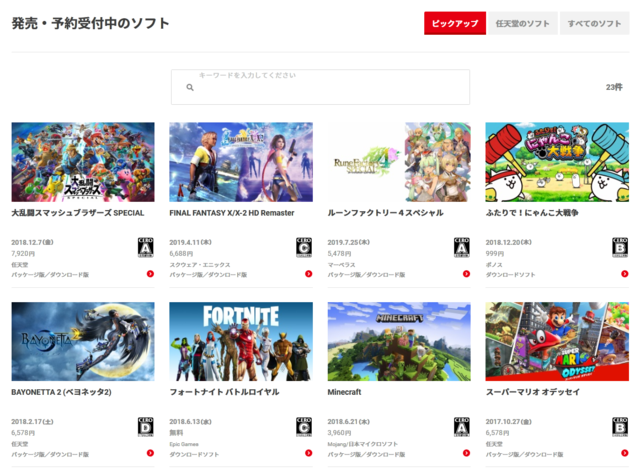This screenshot has width=640, height=472.
Task: Click スーパーマリオ オデッセイ title link
Action: click(x=533, y=392)
